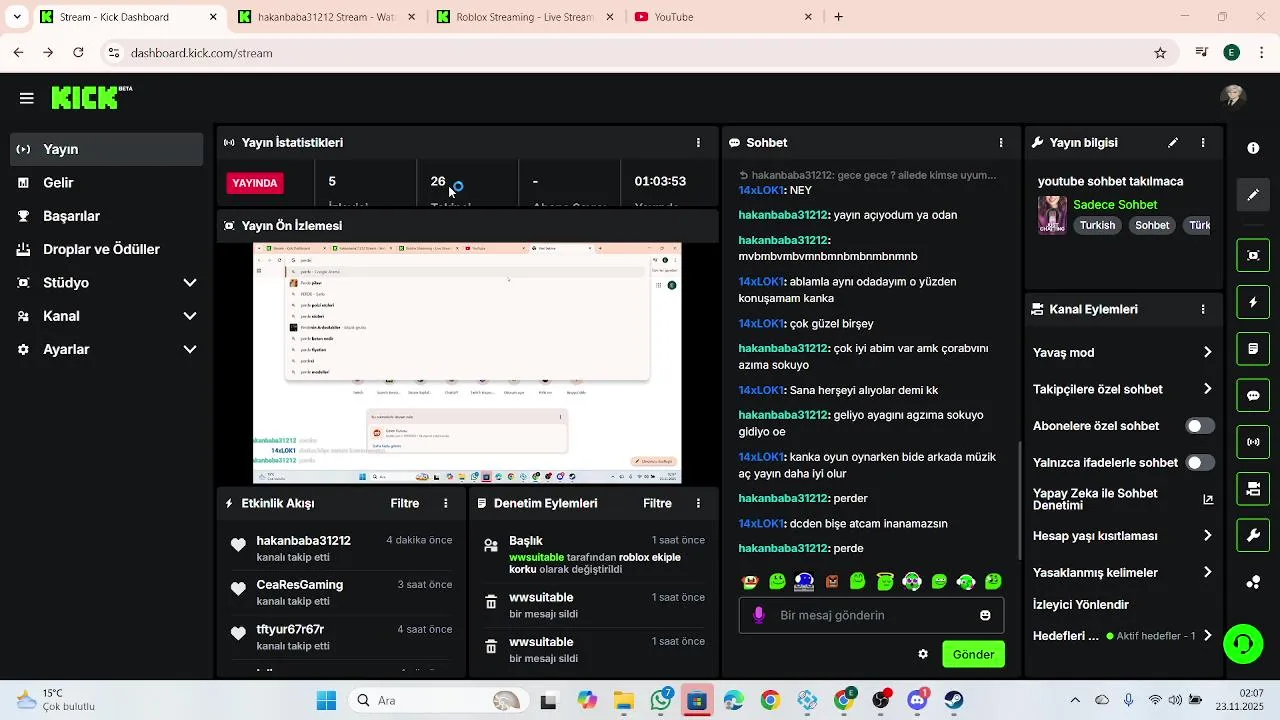The width and height of the screenshot is (1280, 720).
Task: Open Filtre in Etkinlik Akışı panel
Action: [405, 504]
